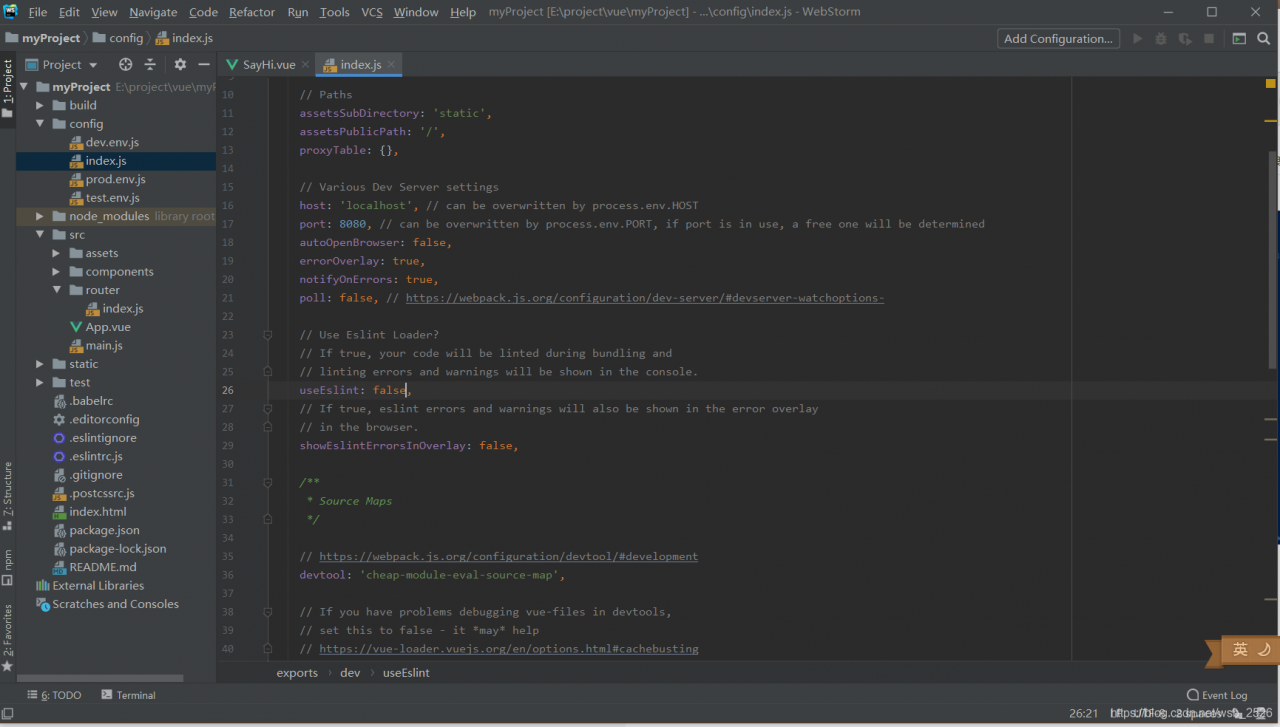1280x727 pixels.
Task: Click the Stop square icon
Action: pyautogui.click(x=1209, y=38)
